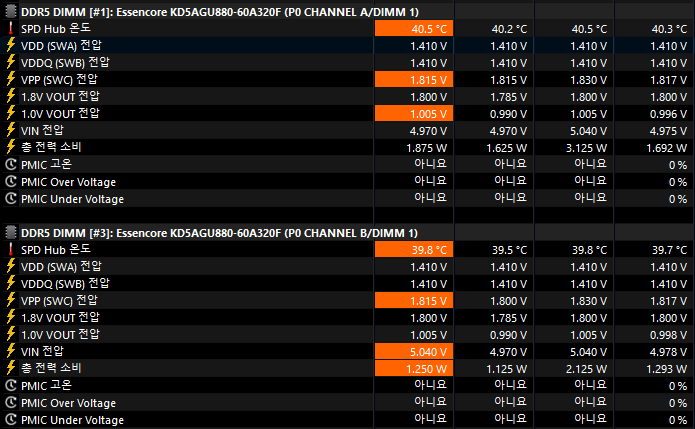695x429 pixels.
Task: Click lightning icon beside DIMM #3 1.0V VOUT
Action: 11,334
